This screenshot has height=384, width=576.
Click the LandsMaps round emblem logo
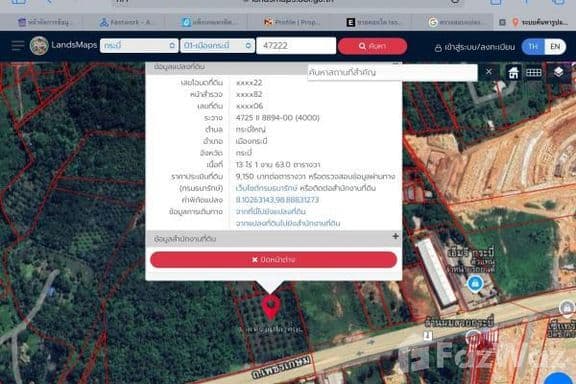pyautogui.click(x=39, y=46)
